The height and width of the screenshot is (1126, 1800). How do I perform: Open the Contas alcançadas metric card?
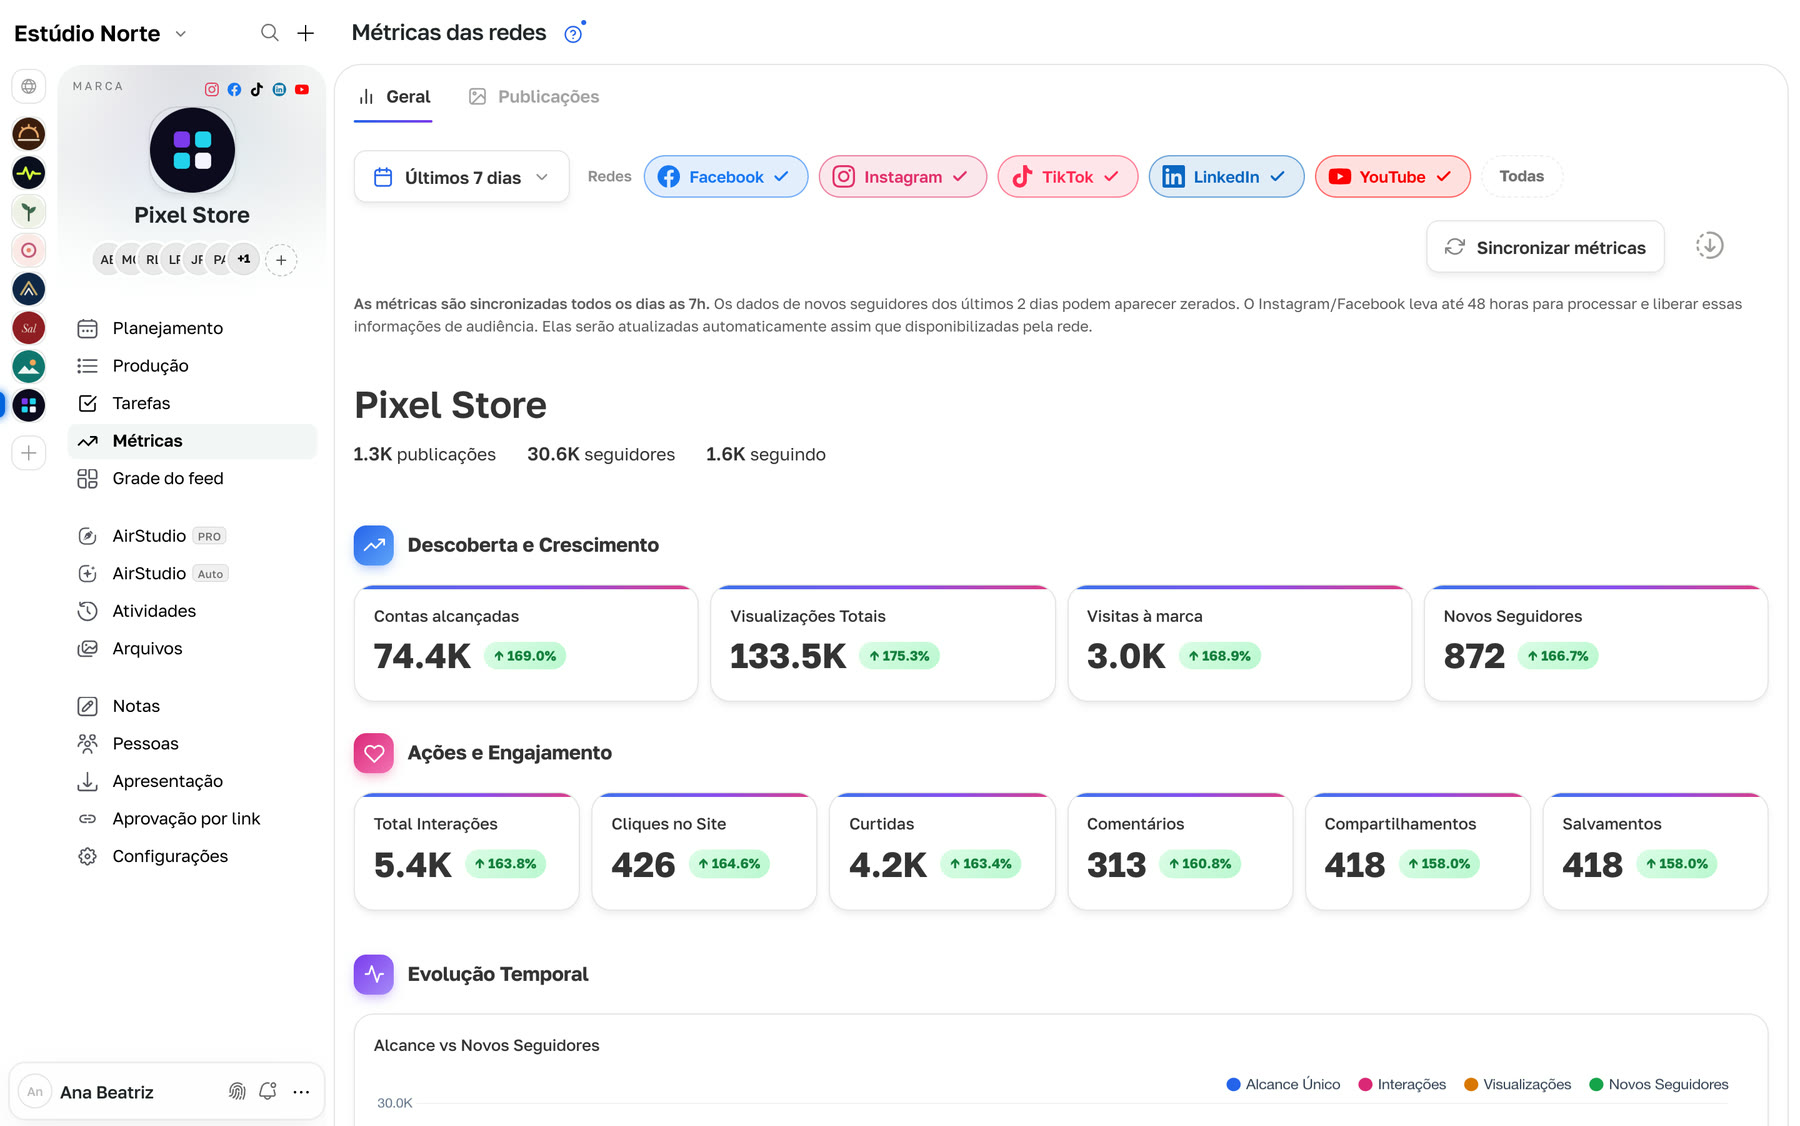(x=526, y=644)
